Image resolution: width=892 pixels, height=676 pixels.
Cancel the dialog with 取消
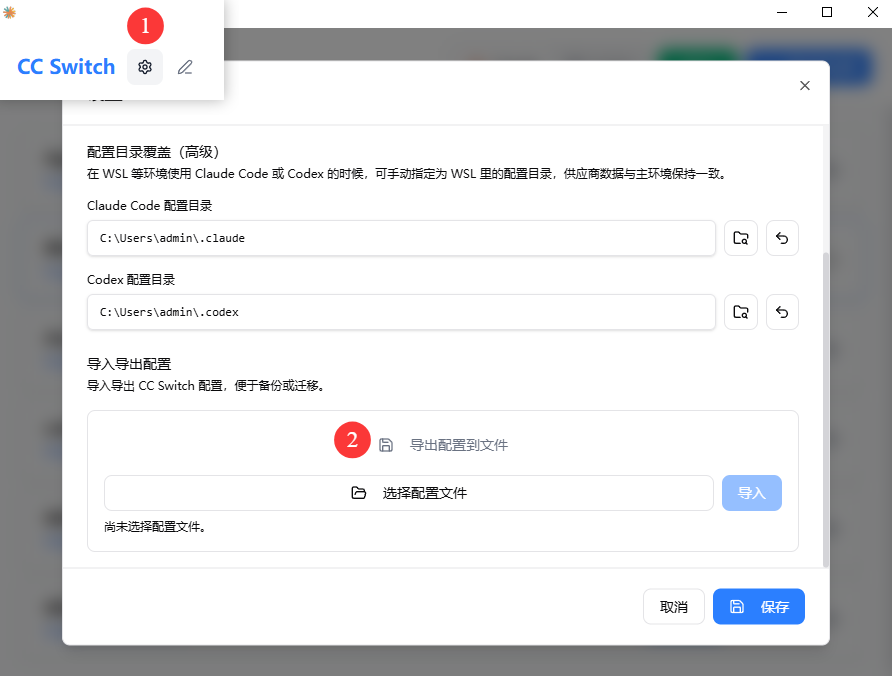coord(674,607)
